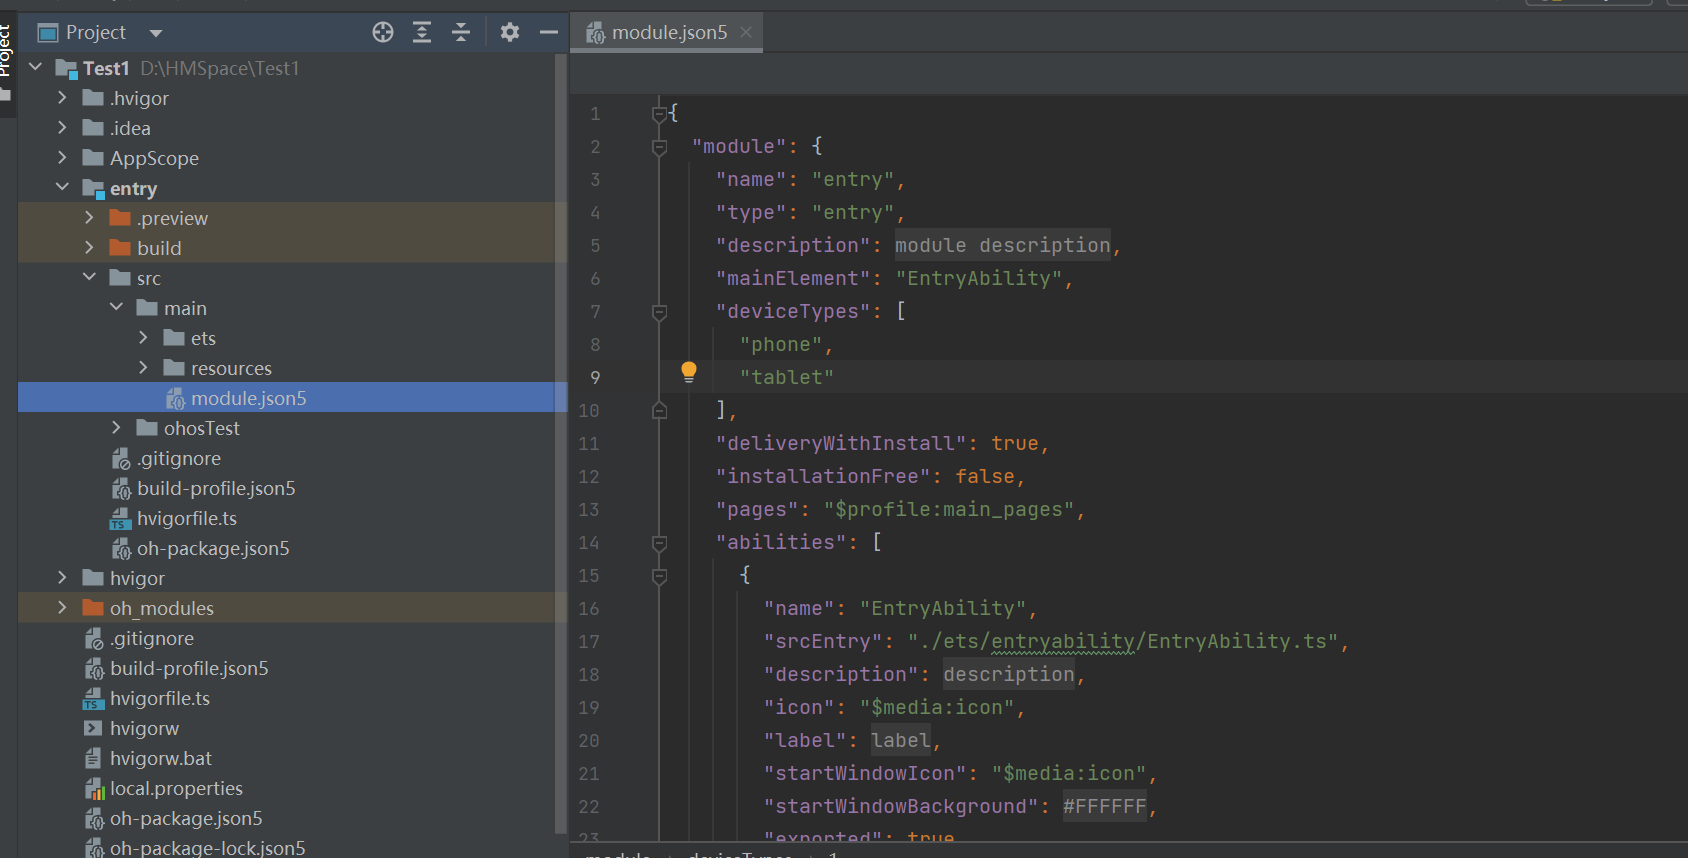
Task: Expand the build folder
Action: [x=89, y=247]
